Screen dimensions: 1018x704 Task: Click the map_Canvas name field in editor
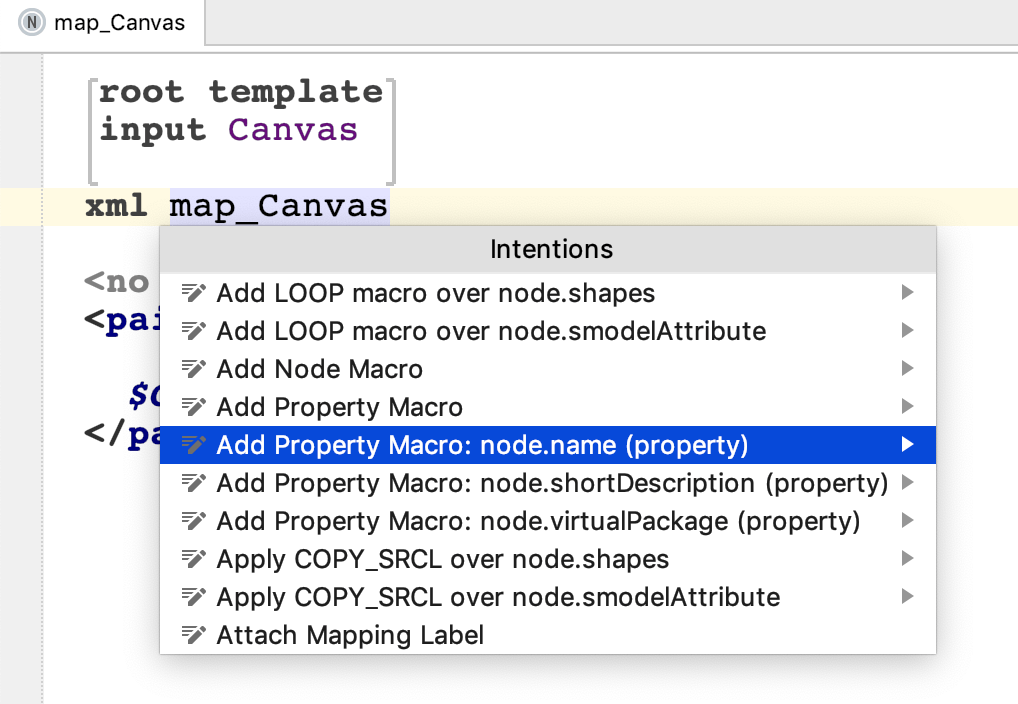[x=279, y=207]
